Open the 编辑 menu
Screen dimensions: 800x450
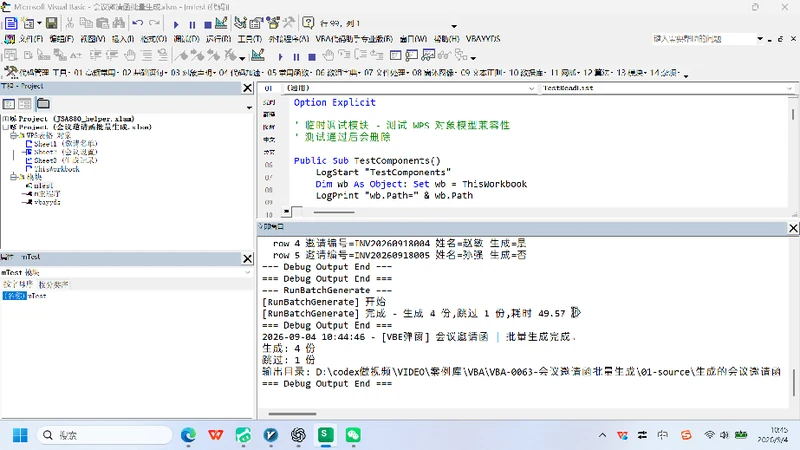pyautogui.click(x=61, y=39)
